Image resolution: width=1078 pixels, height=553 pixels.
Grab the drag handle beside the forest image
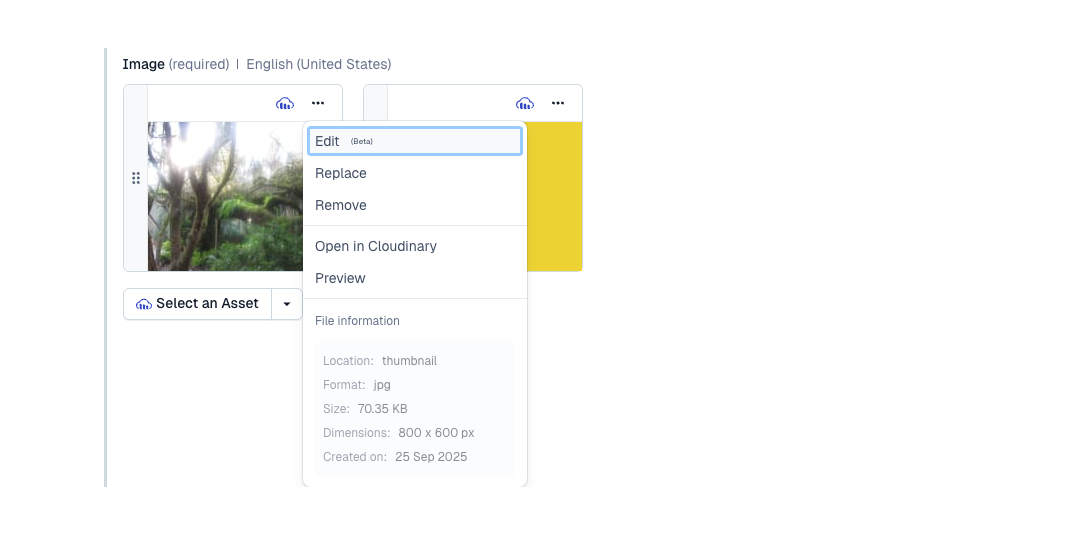(136, 178)
